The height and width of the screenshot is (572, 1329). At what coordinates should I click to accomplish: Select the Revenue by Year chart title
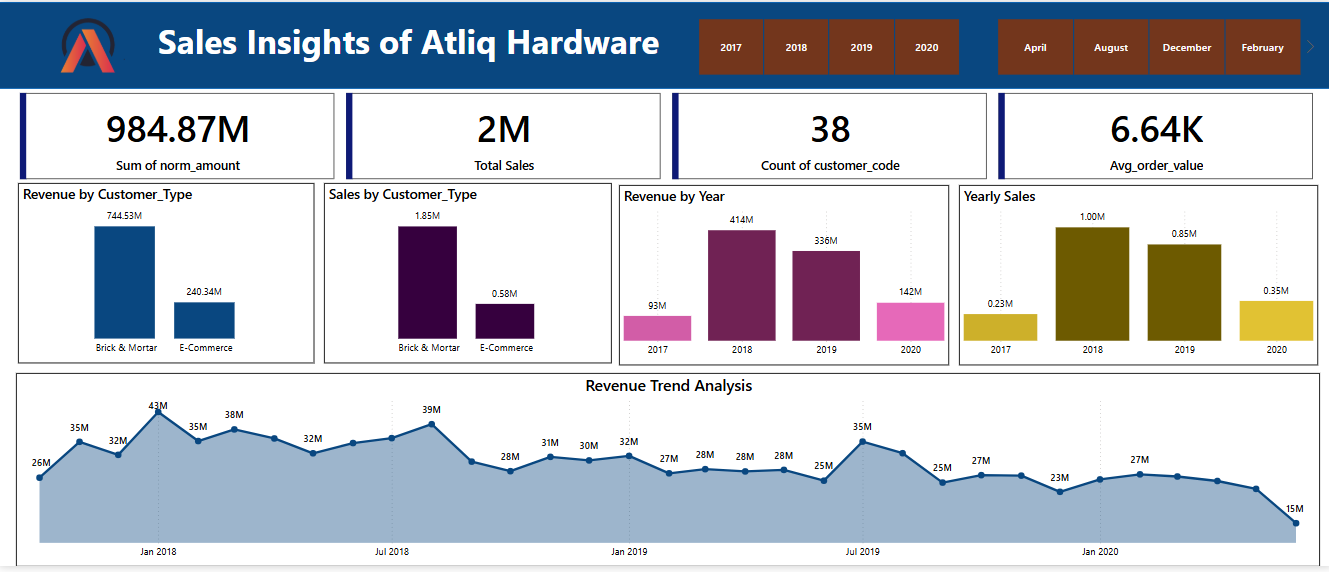[x=674, y=196]
